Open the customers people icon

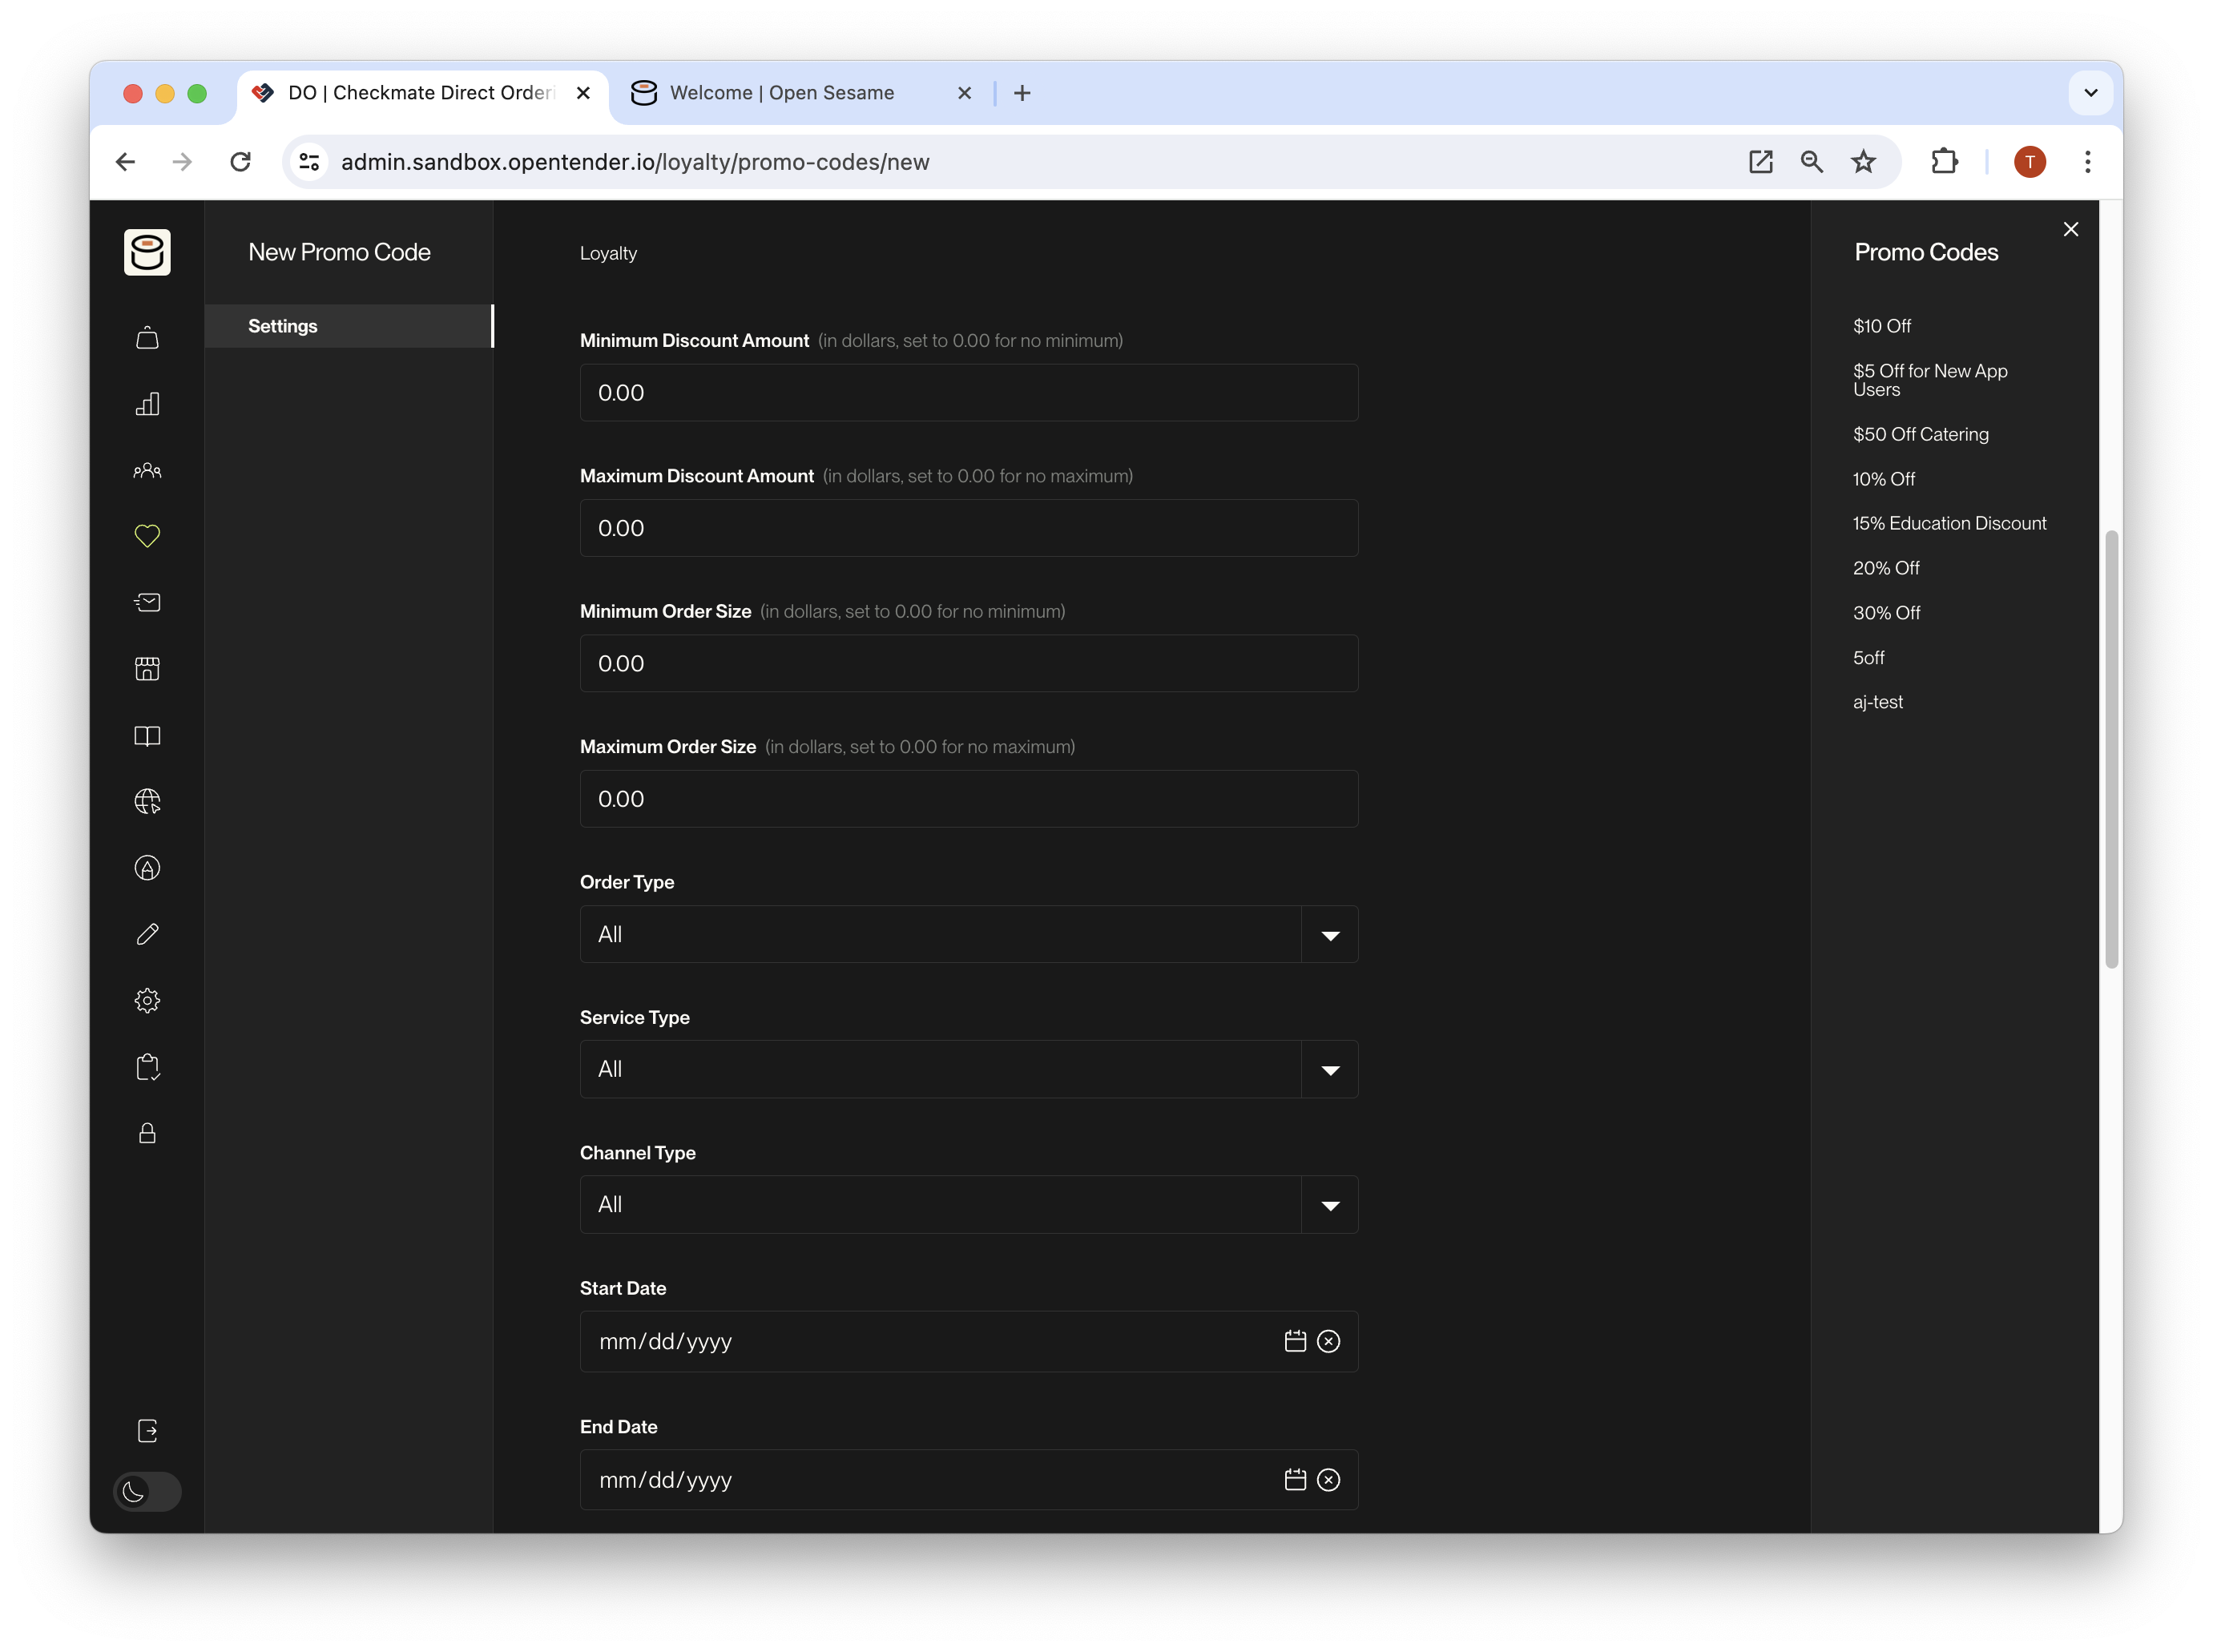pos(147,470)
